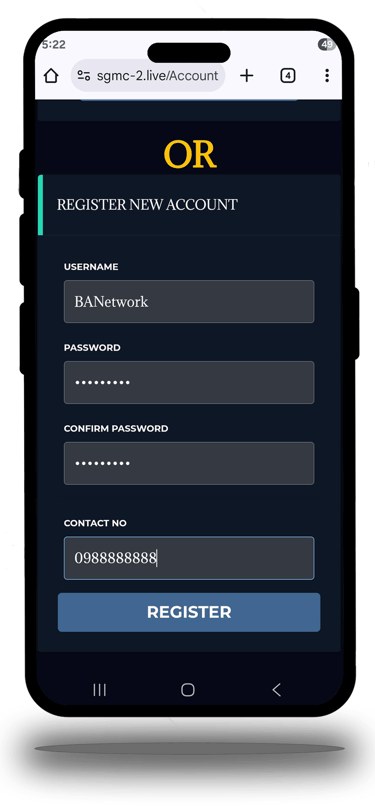Tap the browser home icon
Viewport: 375px width, 812px height.
coord(51,76)
